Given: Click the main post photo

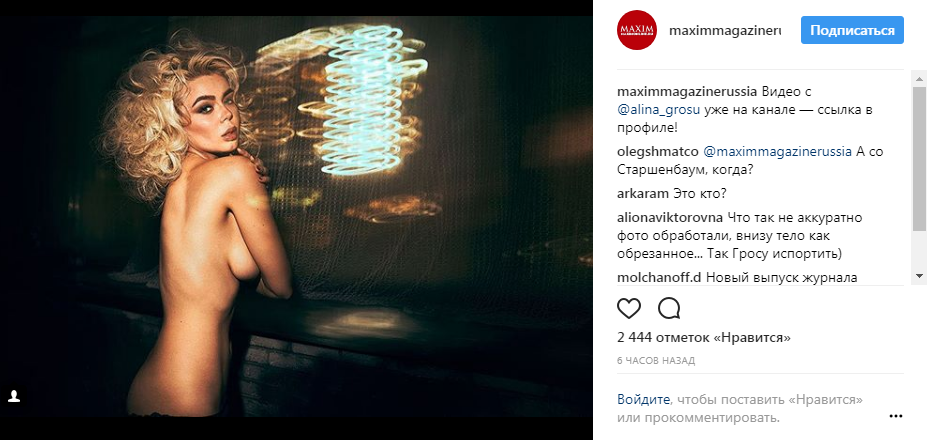Looking at the screenshot, I should [x=296, y=216].
